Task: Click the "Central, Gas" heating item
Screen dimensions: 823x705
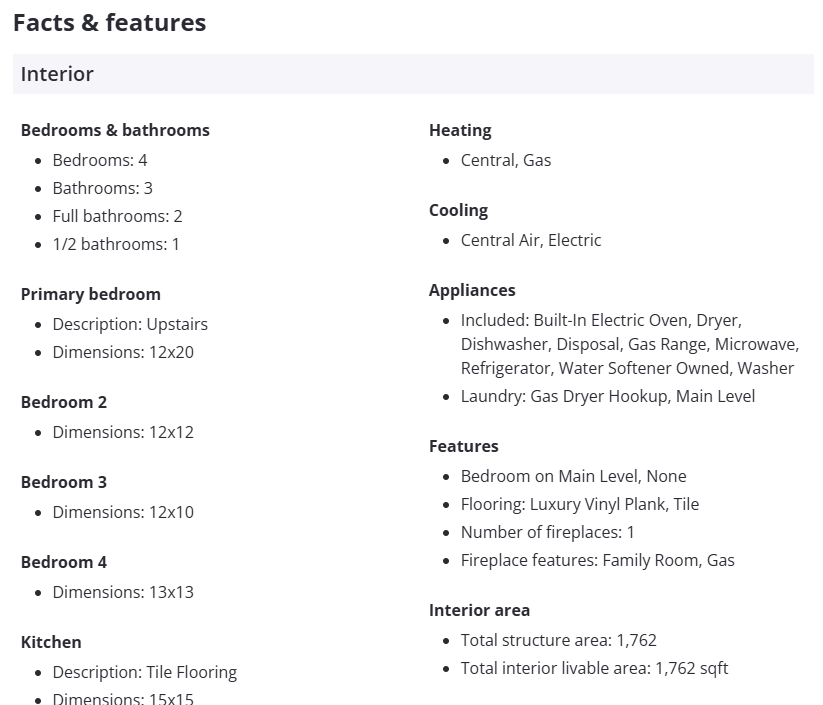Action: pos(506,160)
